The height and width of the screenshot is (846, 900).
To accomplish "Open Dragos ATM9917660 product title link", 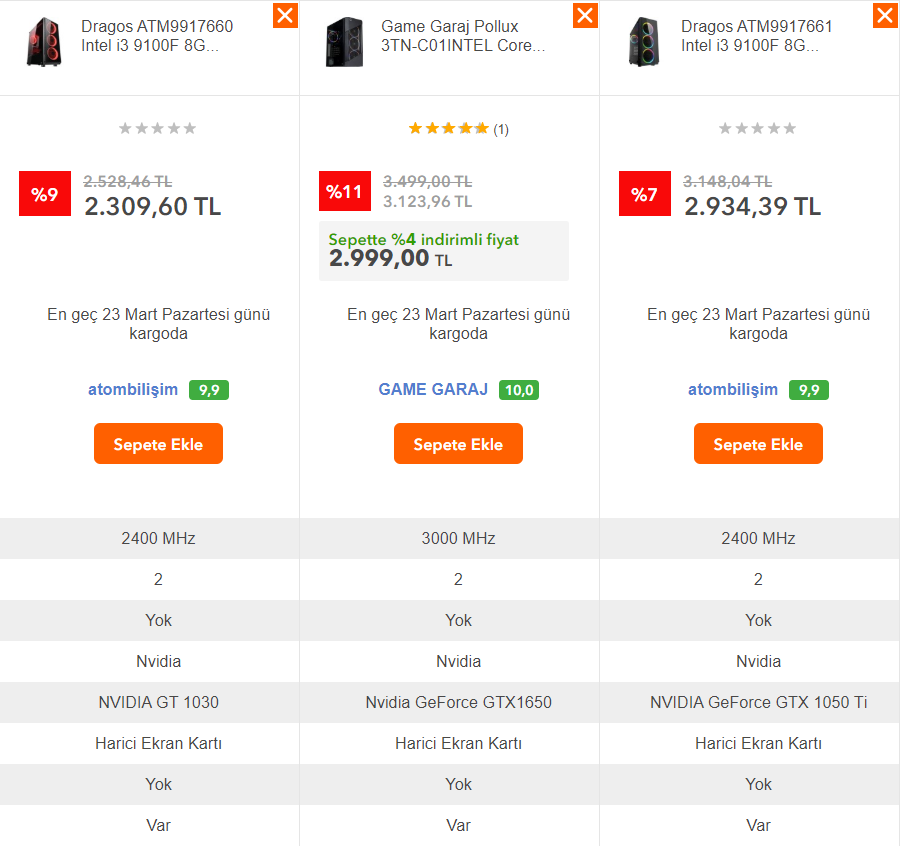I will [157, 36].
